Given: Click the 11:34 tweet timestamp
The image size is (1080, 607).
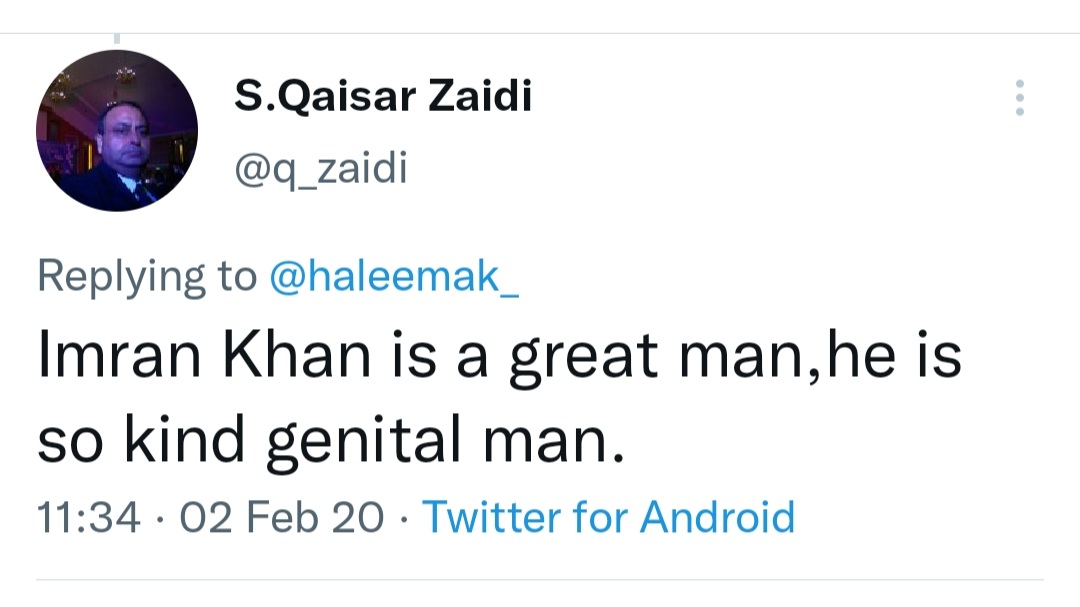Looking at the screenshot, I should [89, 517].
